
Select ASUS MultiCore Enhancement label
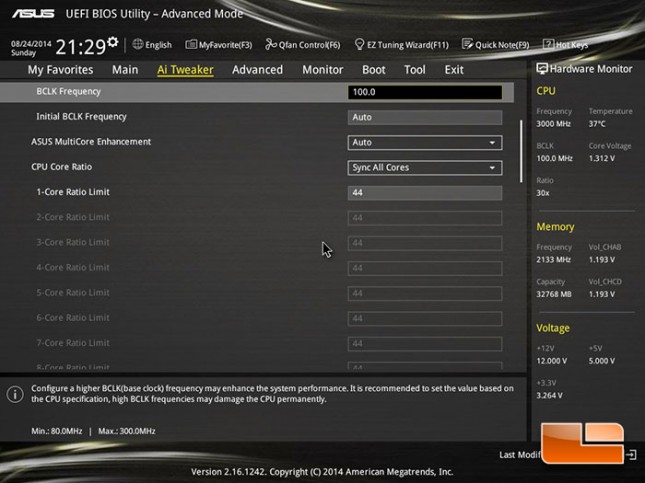[91, 142]
